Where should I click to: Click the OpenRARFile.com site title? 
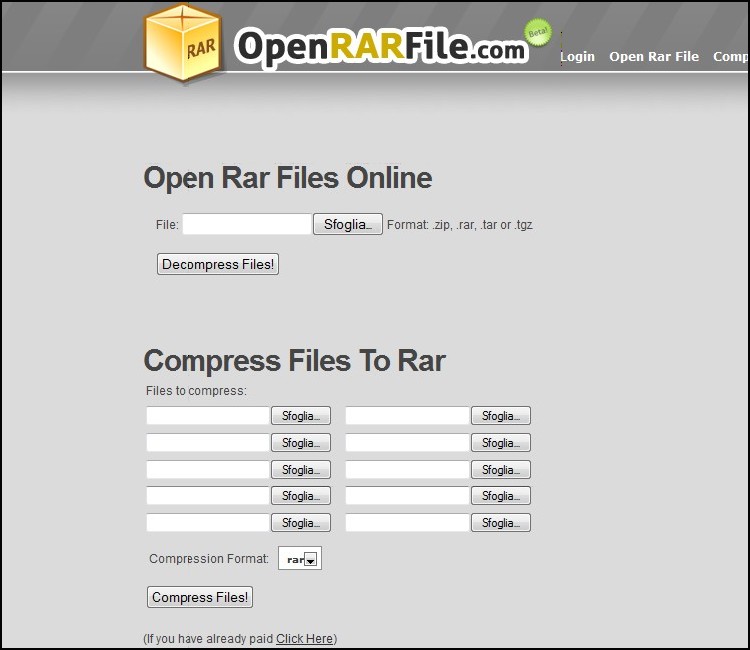pyautogui.click(x=380, y=46)
